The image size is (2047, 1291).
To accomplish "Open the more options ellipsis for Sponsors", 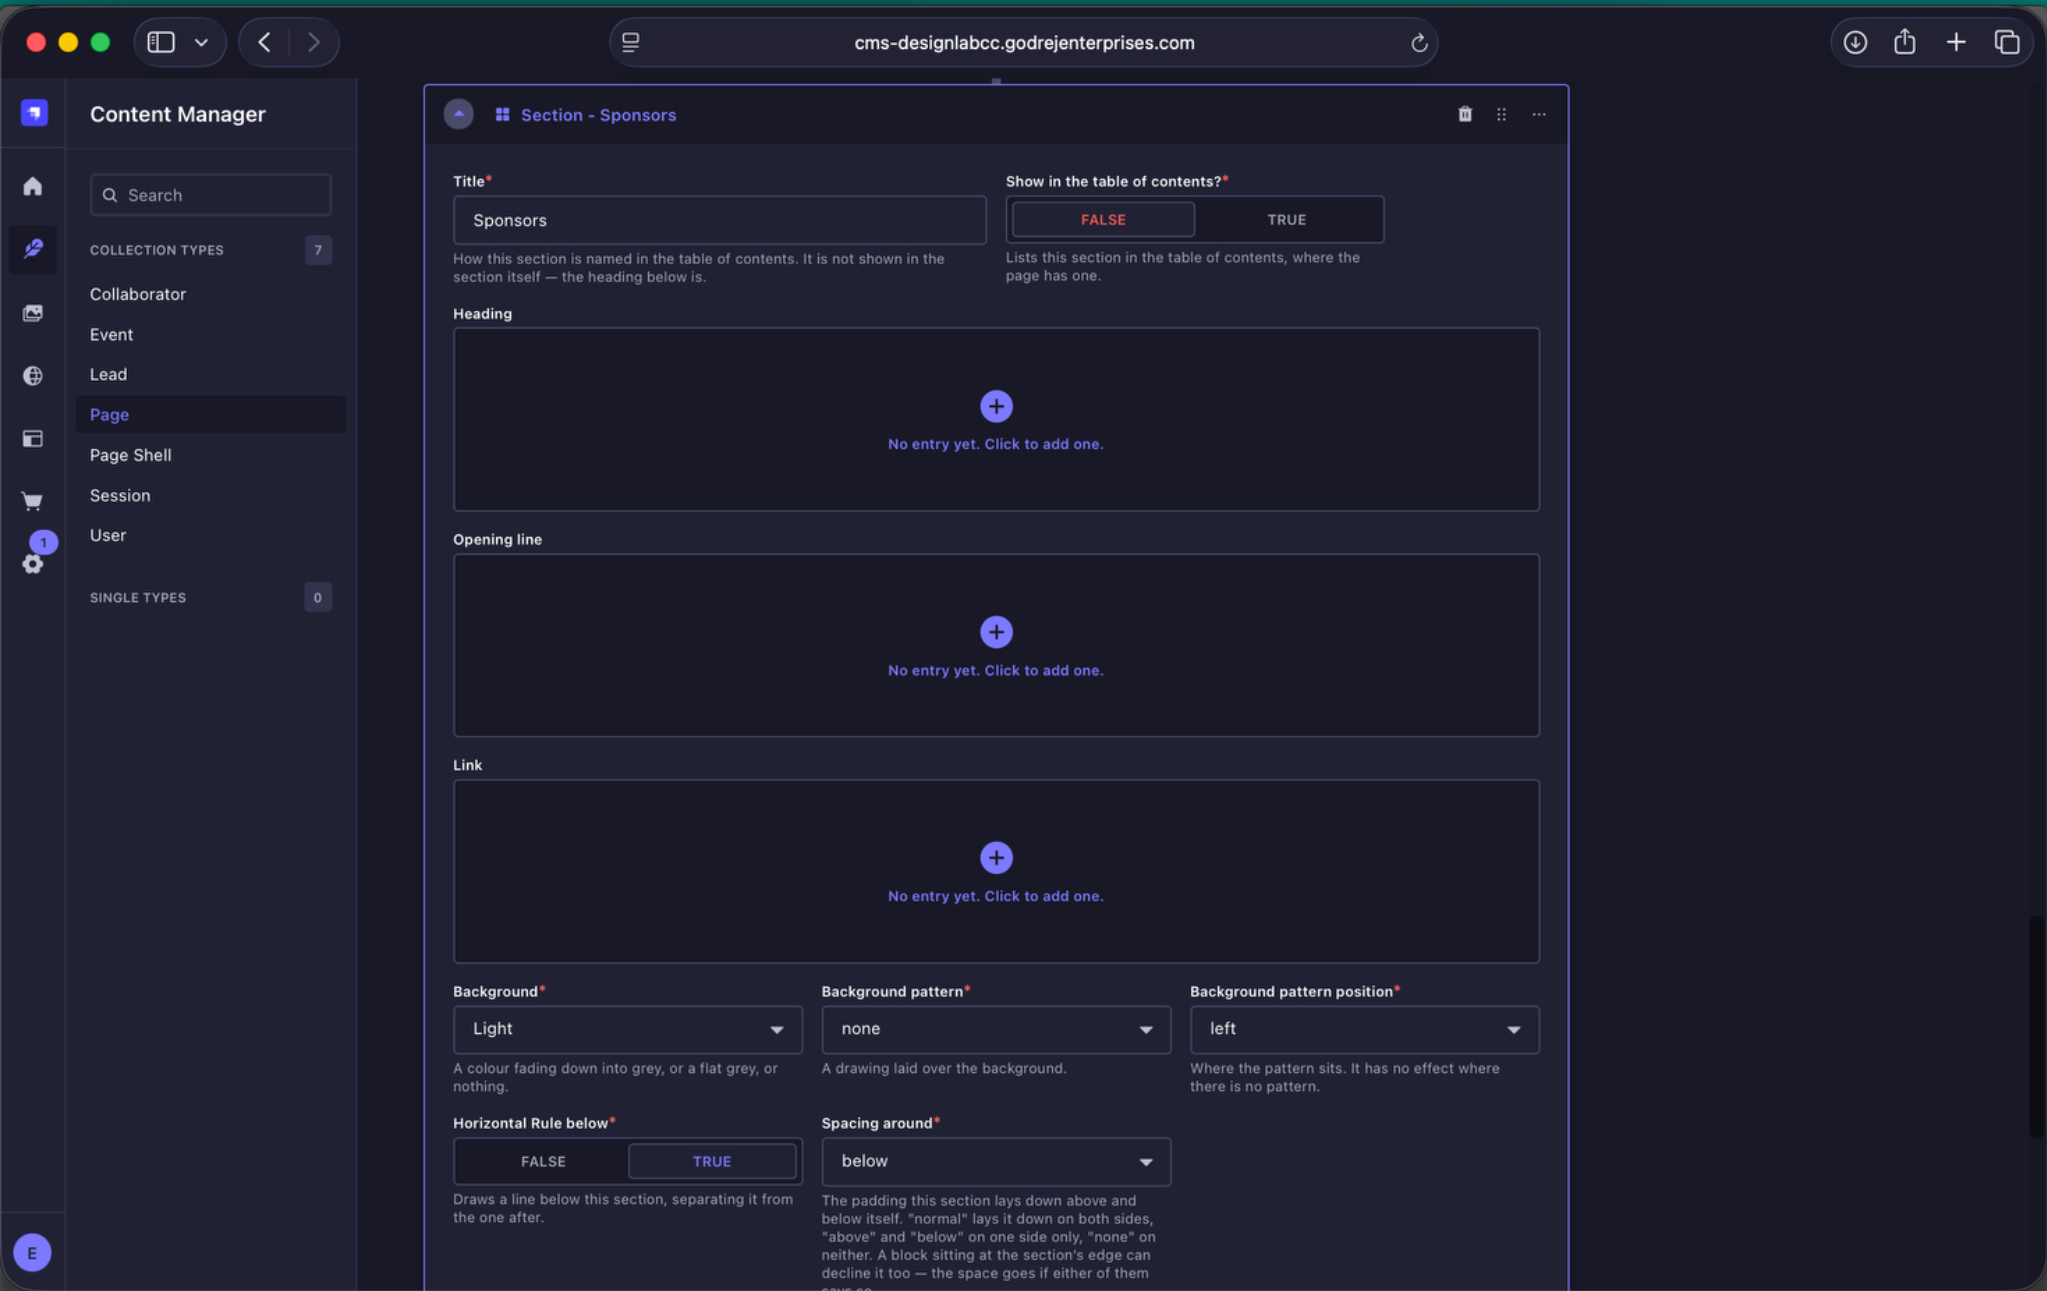I will [x=1538, y=114].
